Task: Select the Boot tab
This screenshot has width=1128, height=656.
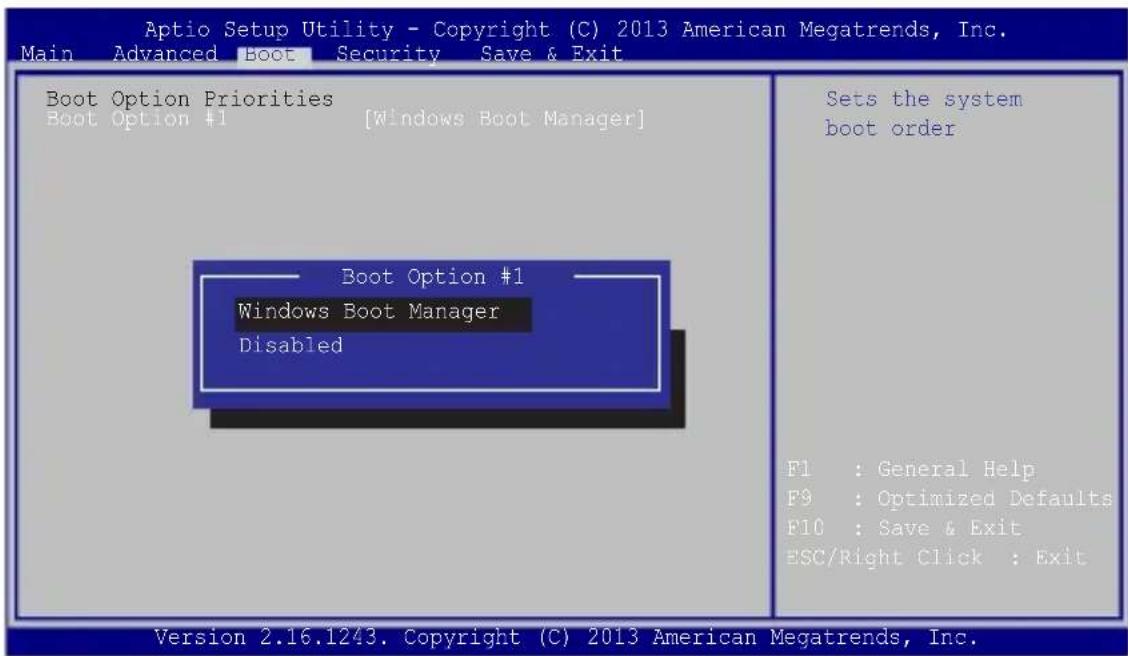Action: tap(274, 55)
